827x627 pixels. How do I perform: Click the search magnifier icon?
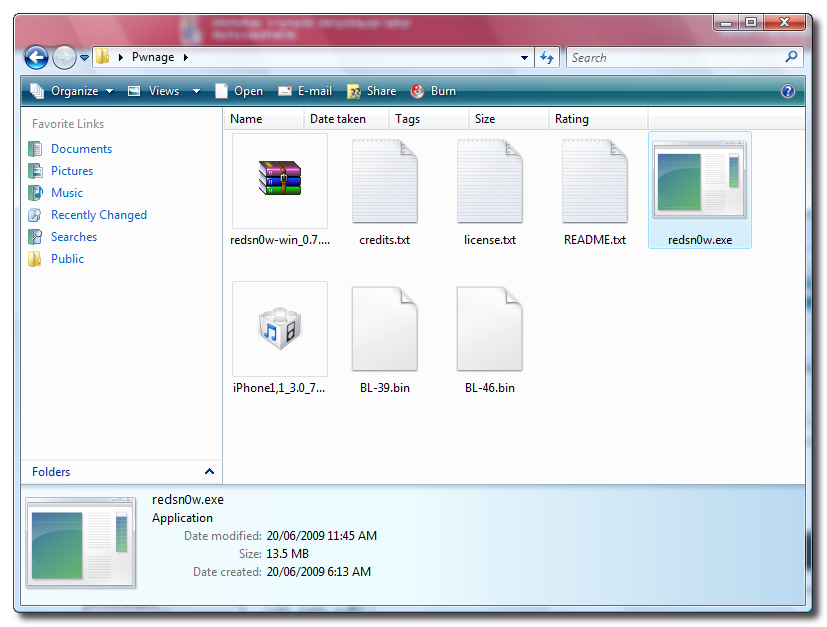click(x=791, y=56)
